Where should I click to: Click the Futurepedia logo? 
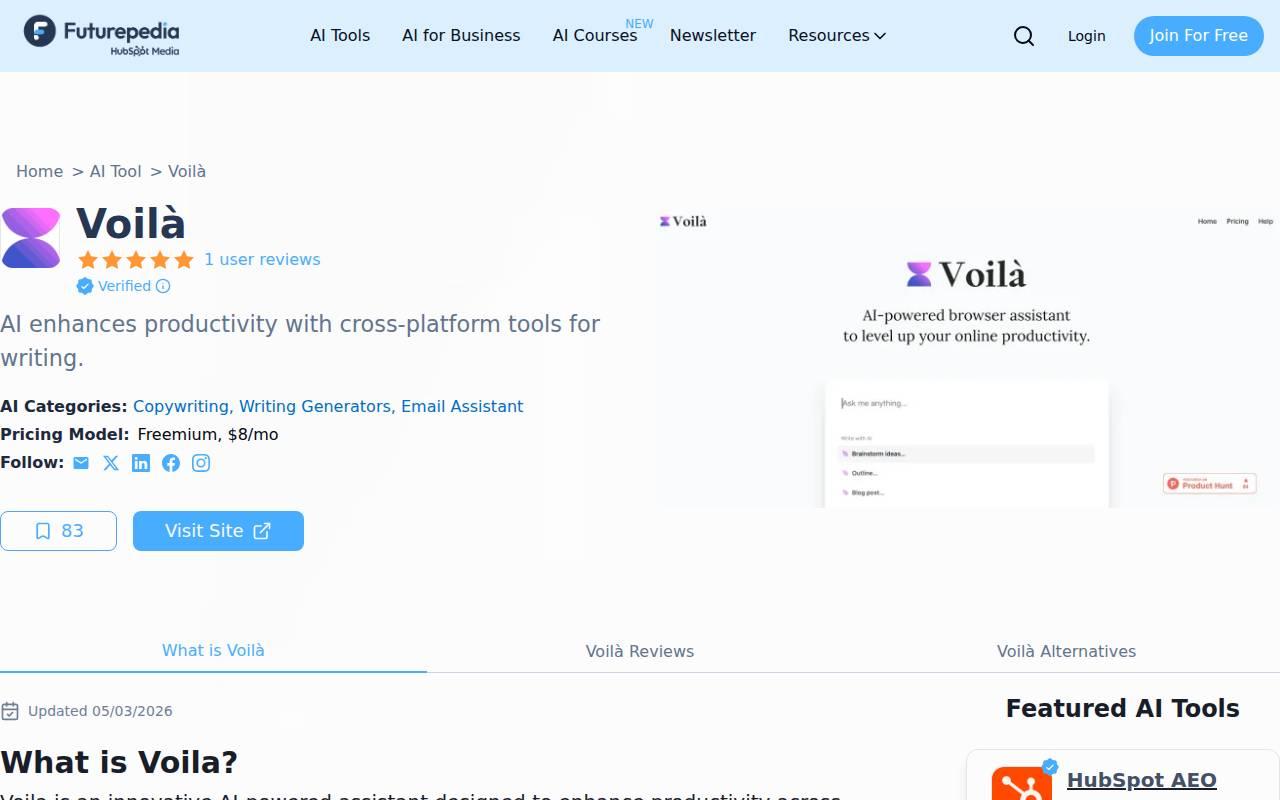coord(102,35)
